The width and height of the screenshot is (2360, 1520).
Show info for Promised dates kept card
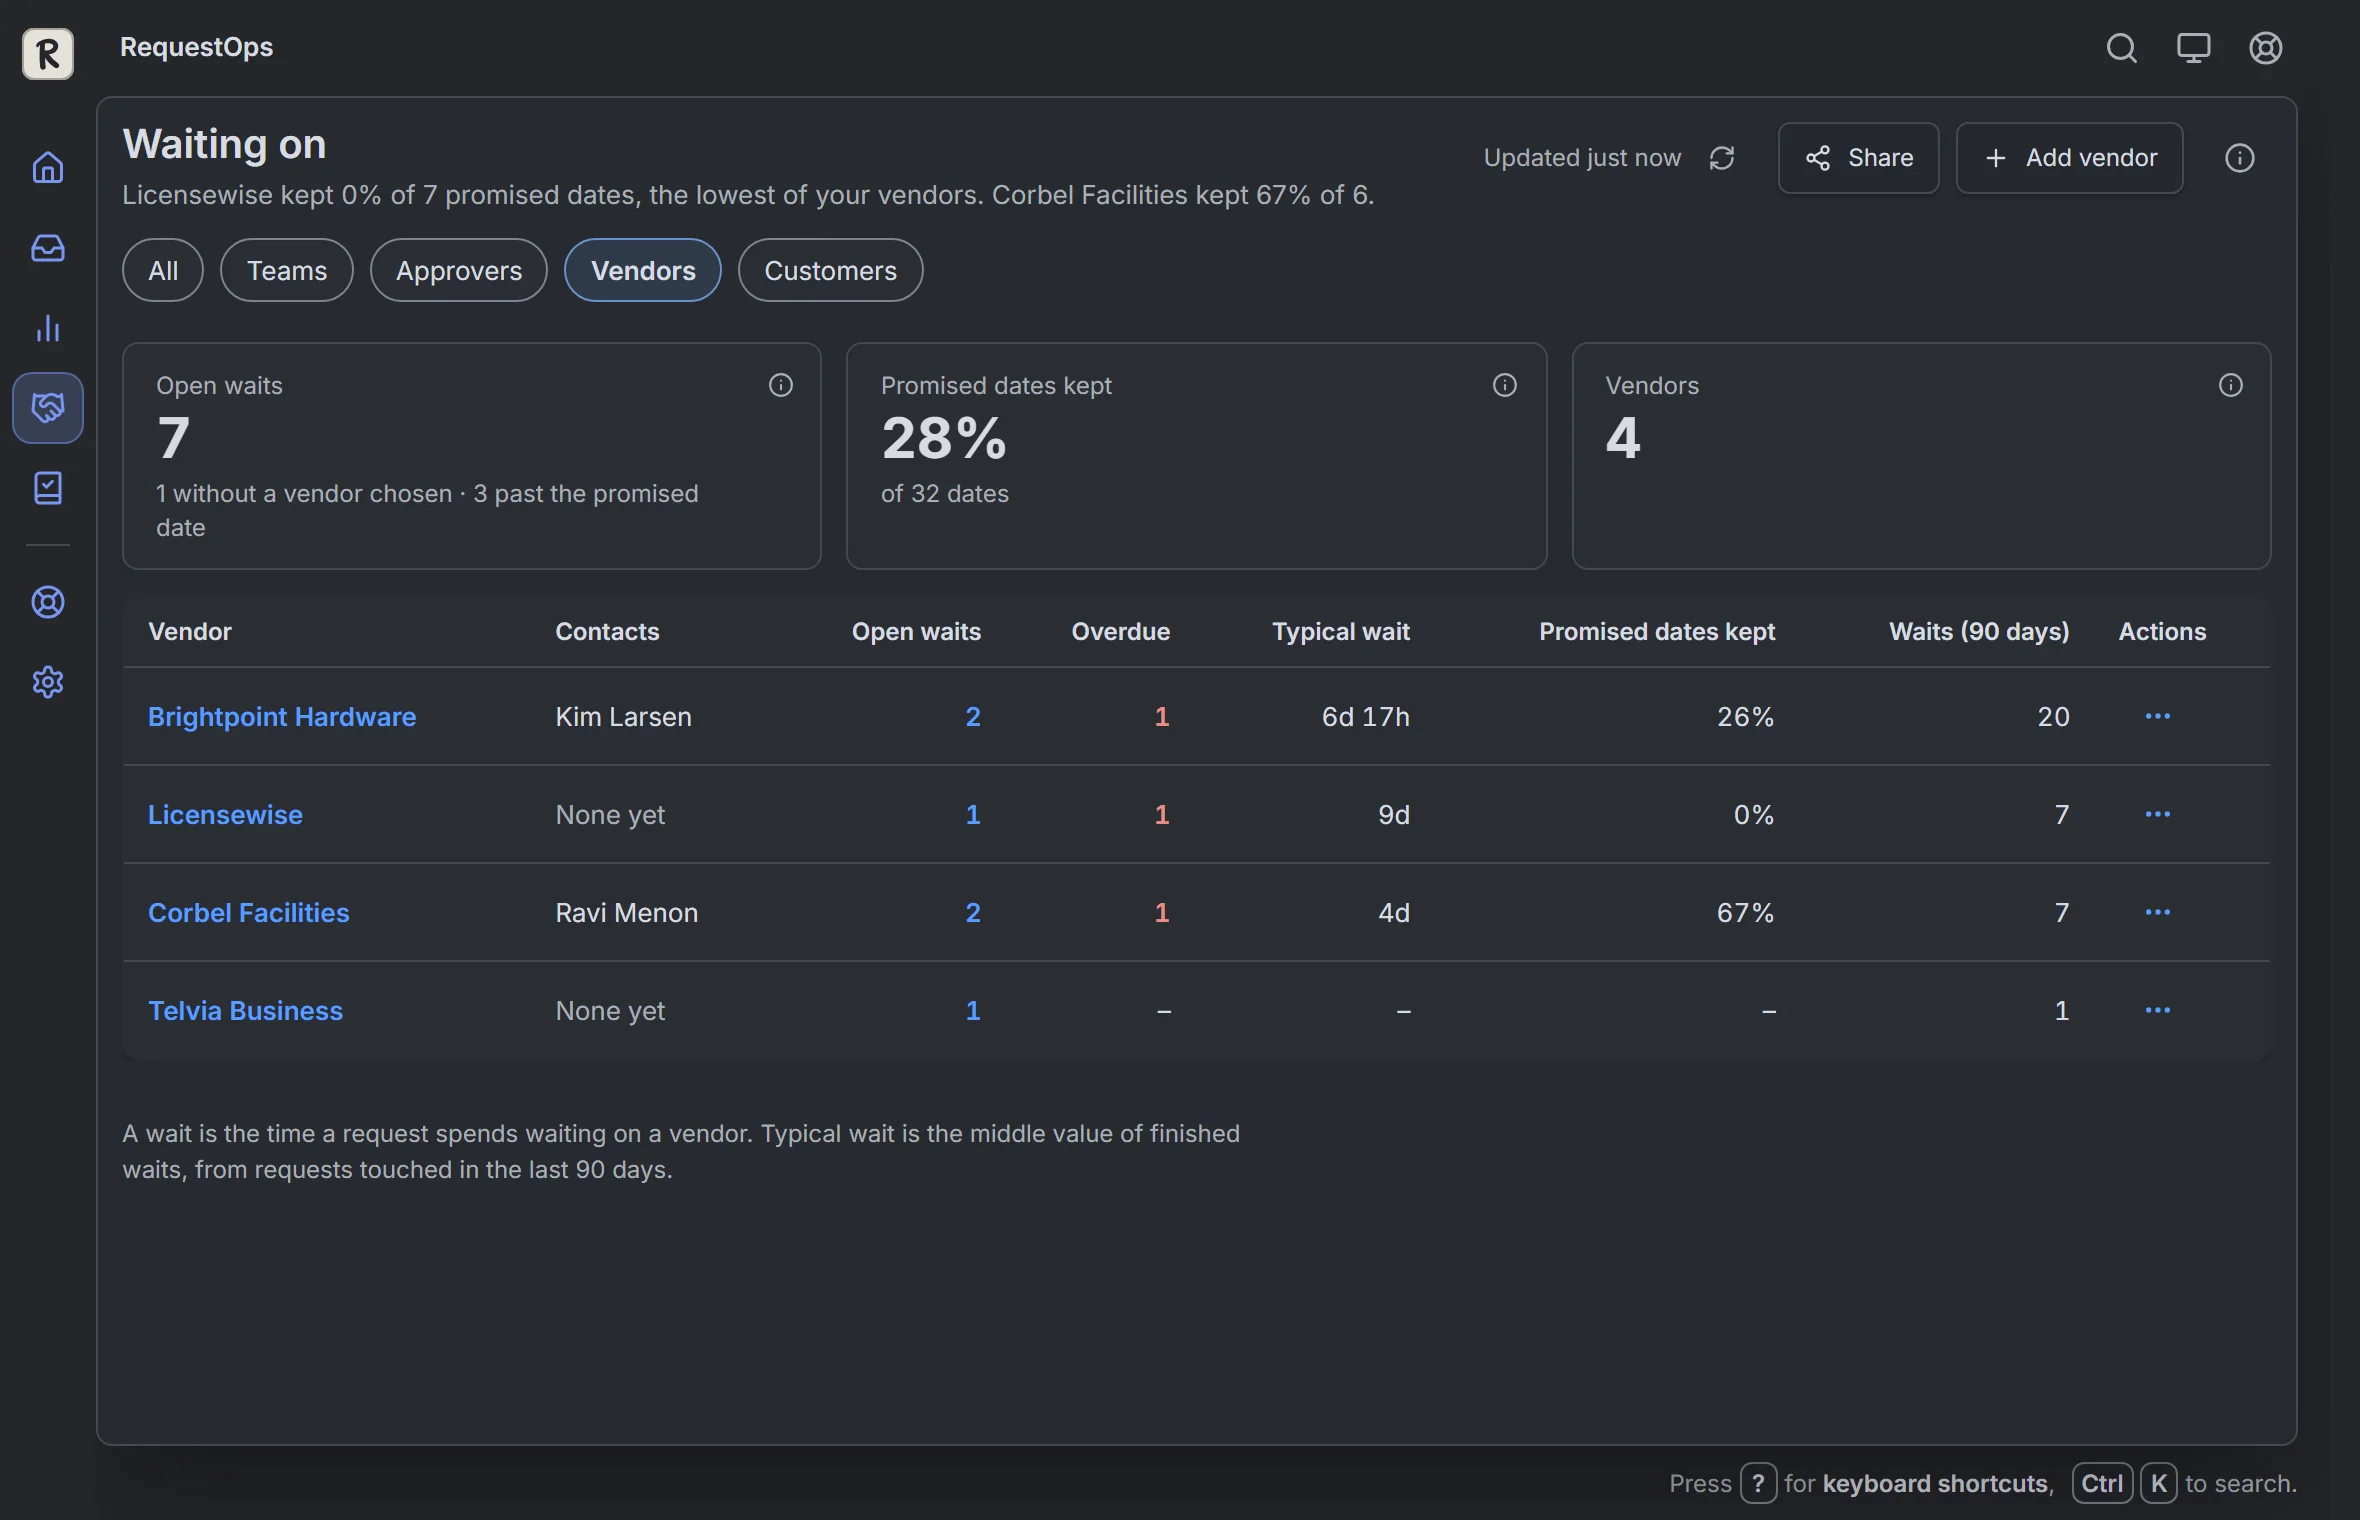(1504, 385)
